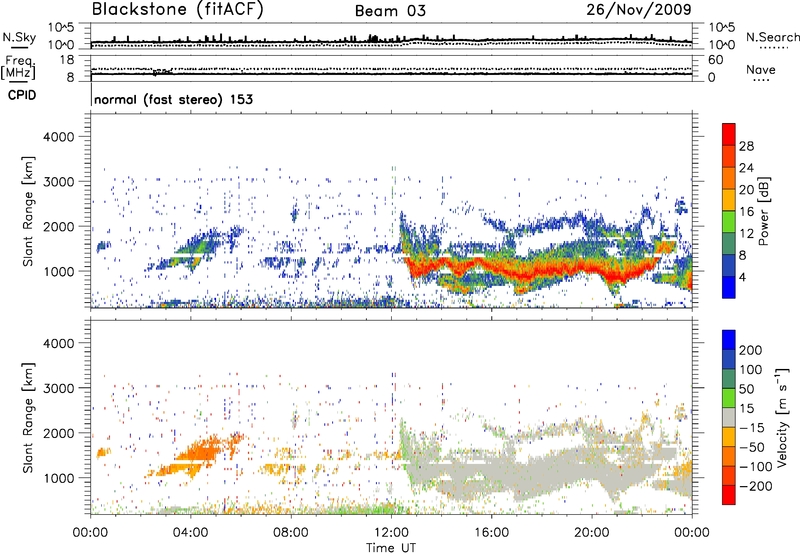
Task: Click the "2000" tick on the power panel
Action: (x=58, y=226)
